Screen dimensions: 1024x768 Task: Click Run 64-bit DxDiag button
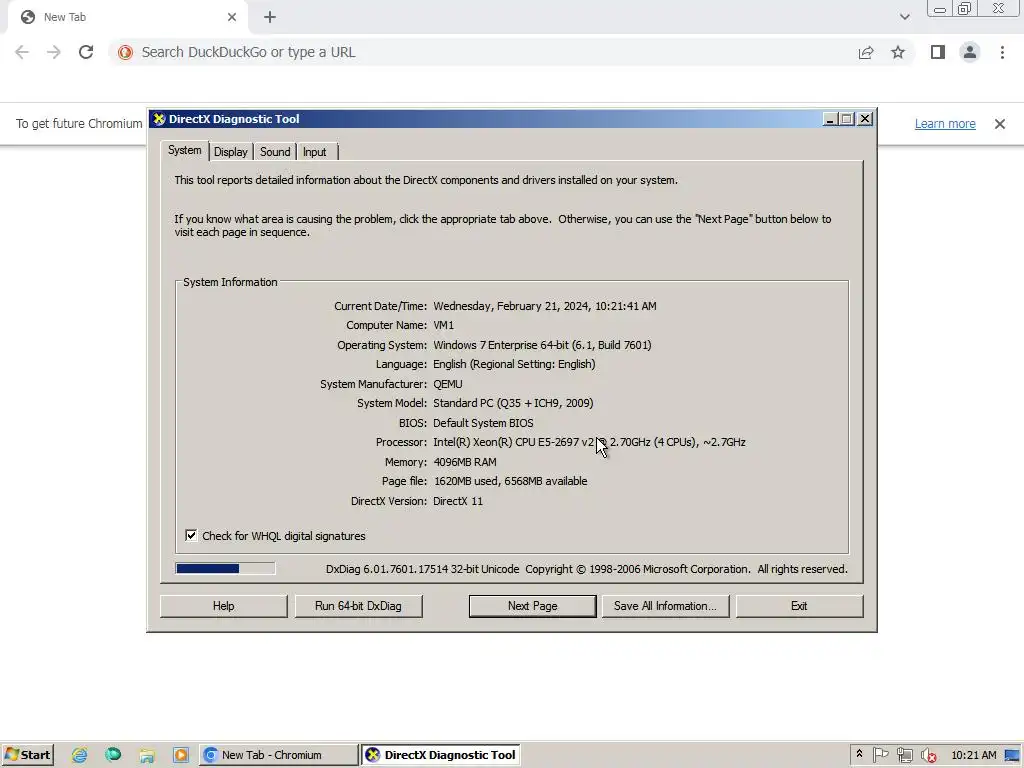click(x=358, y=606)
